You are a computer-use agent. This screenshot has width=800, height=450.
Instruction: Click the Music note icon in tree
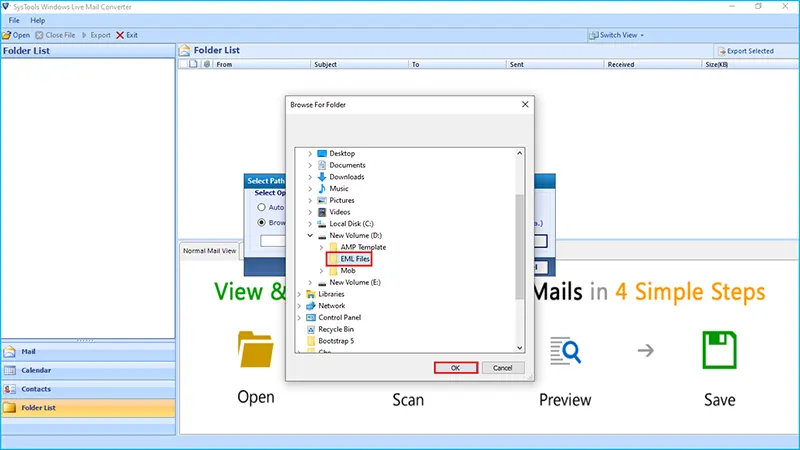[x=322, y=188]
